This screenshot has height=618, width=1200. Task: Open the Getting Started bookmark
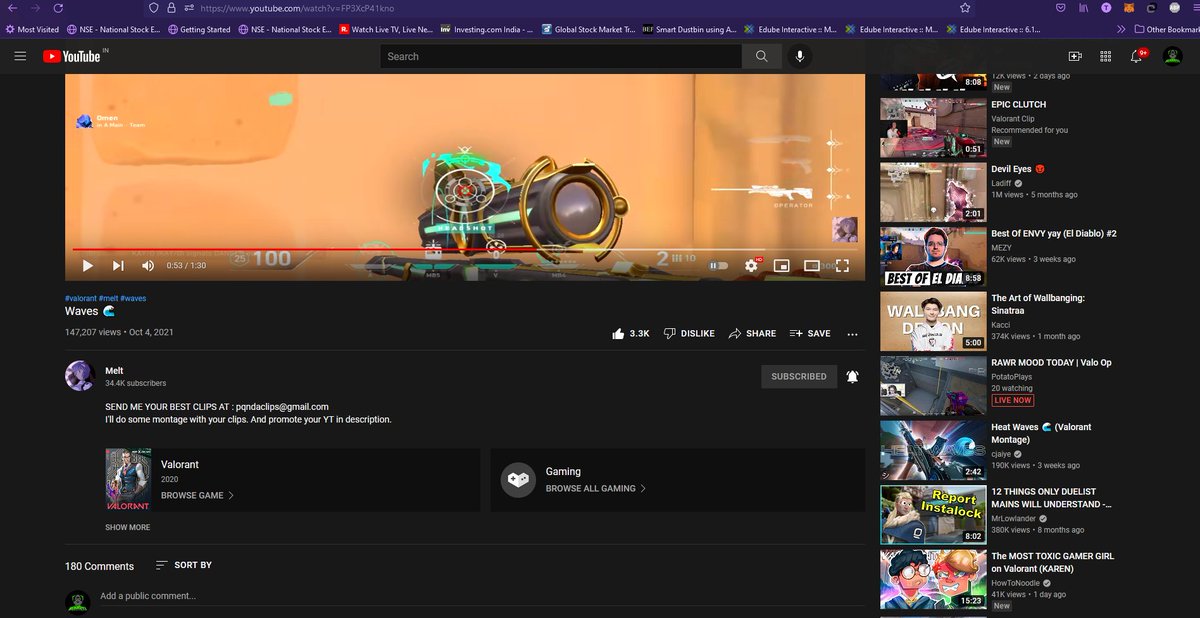coord(199,29)
